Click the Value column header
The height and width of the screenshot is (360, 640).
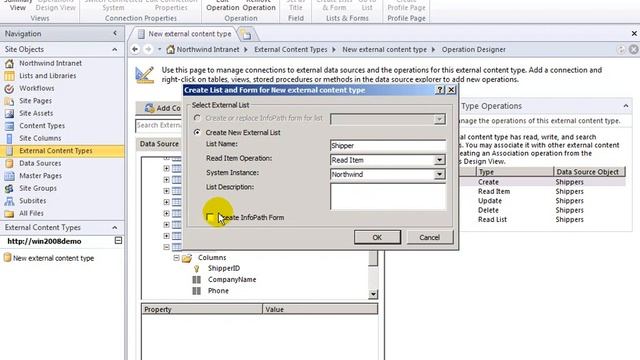[x=320, y=309]
